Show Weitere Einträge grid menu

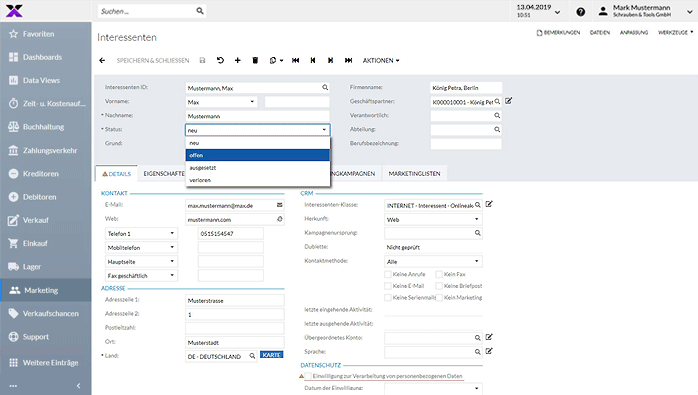[x=45, y=362]
